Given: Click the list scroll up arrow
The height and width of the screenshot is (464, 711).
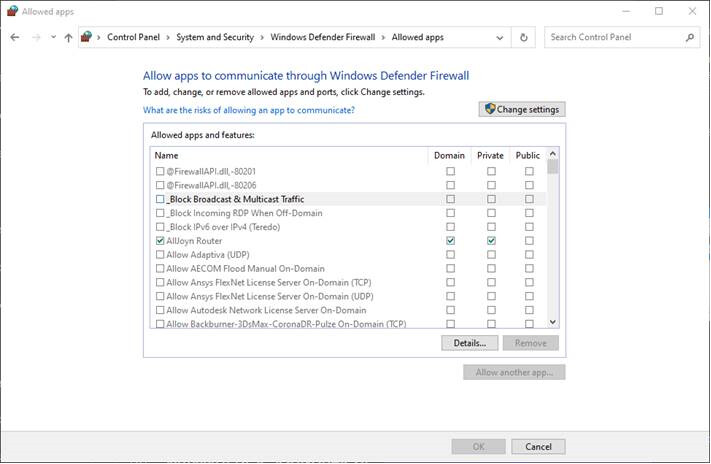Looking at the screenshot, I should tap(552, 154).
